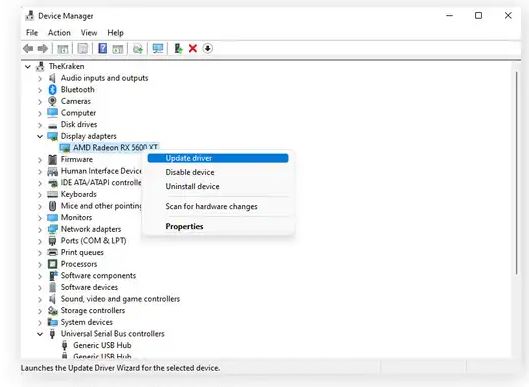Expand the Disk drives node

[40, 125]
